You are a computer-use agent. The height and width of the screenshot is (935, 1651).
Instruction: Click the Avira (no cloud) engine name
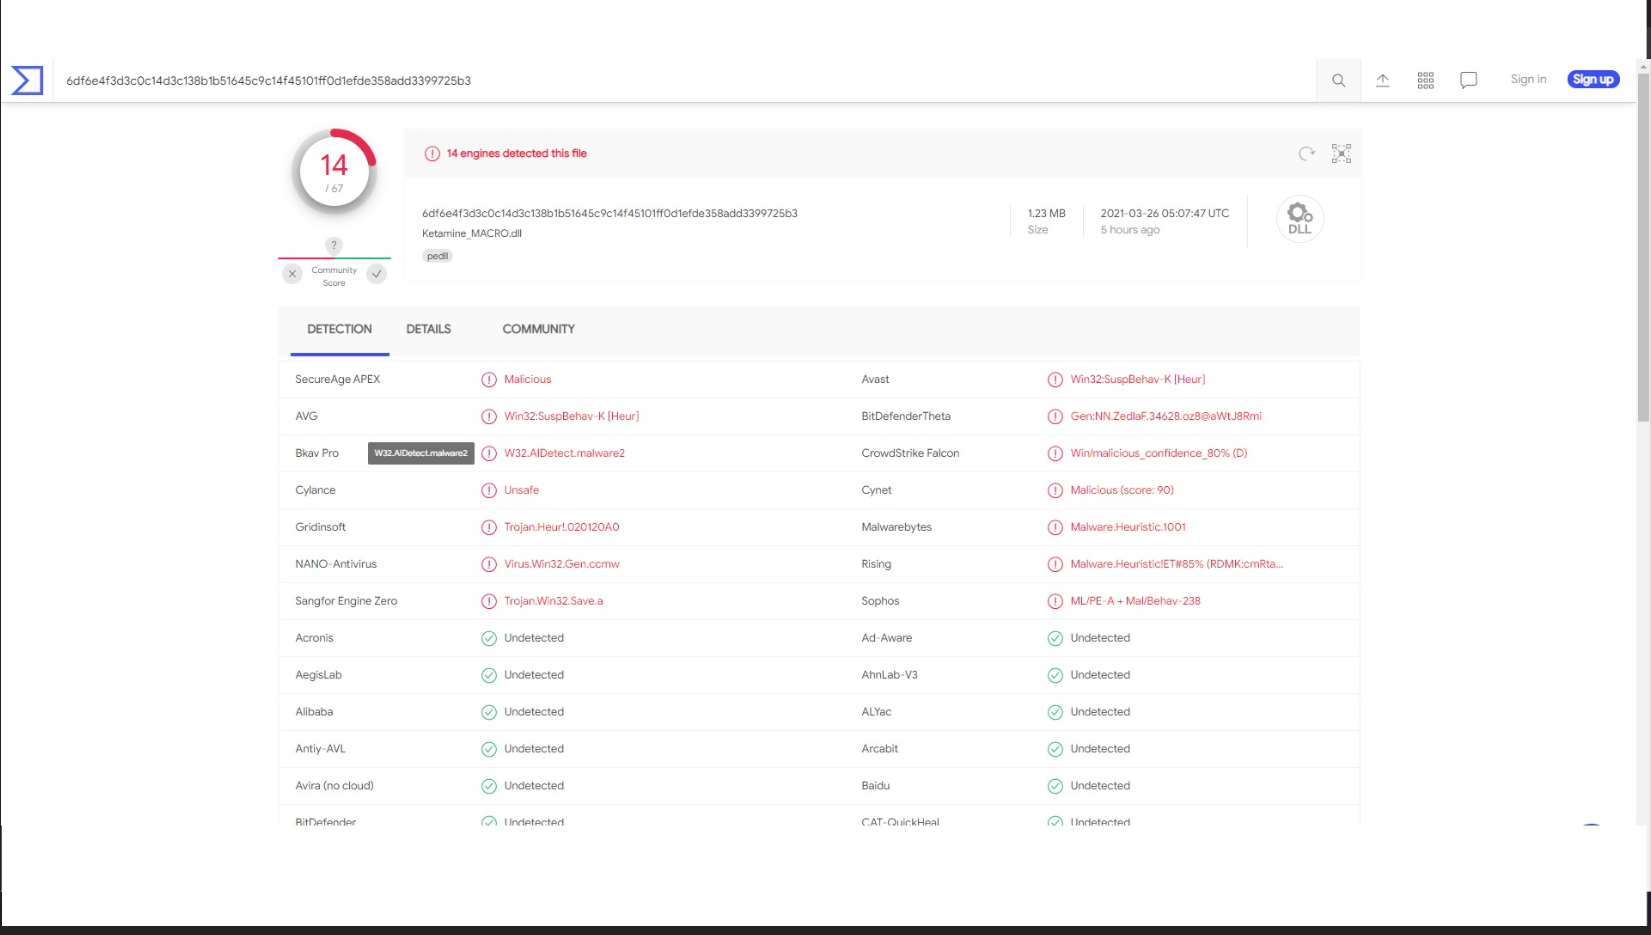coord(334,786)
